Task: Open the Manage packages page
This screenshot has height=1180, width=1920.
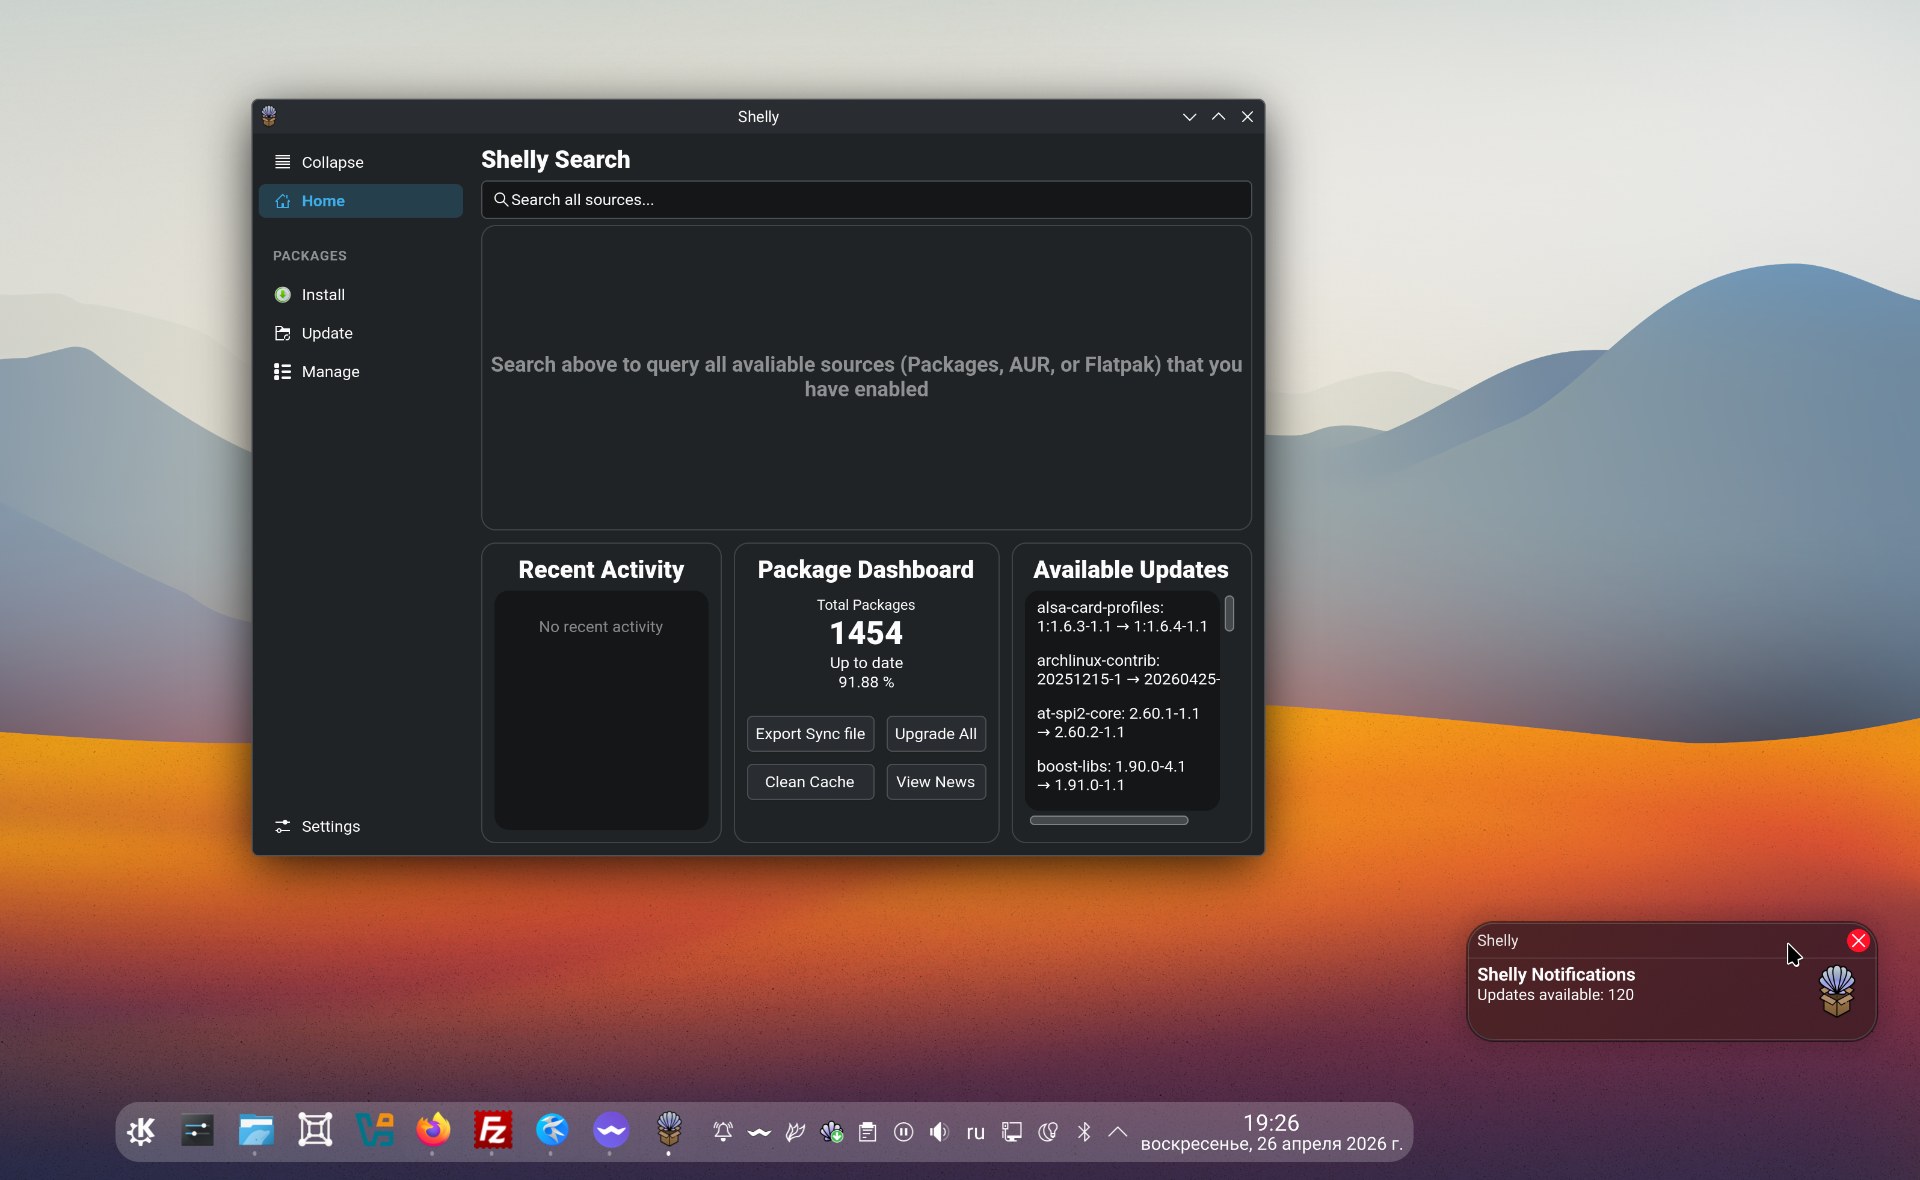Action: [329, 372]
